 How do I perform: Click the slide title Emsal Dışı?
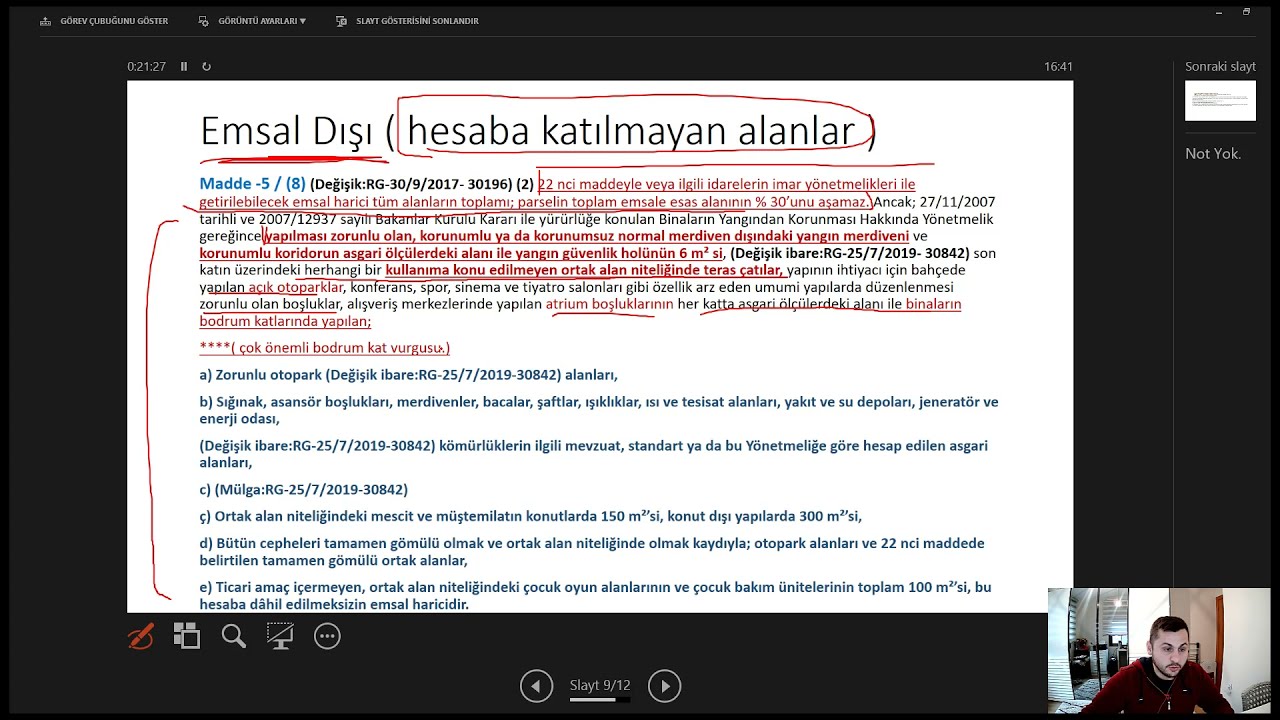[x=286, y=132]
